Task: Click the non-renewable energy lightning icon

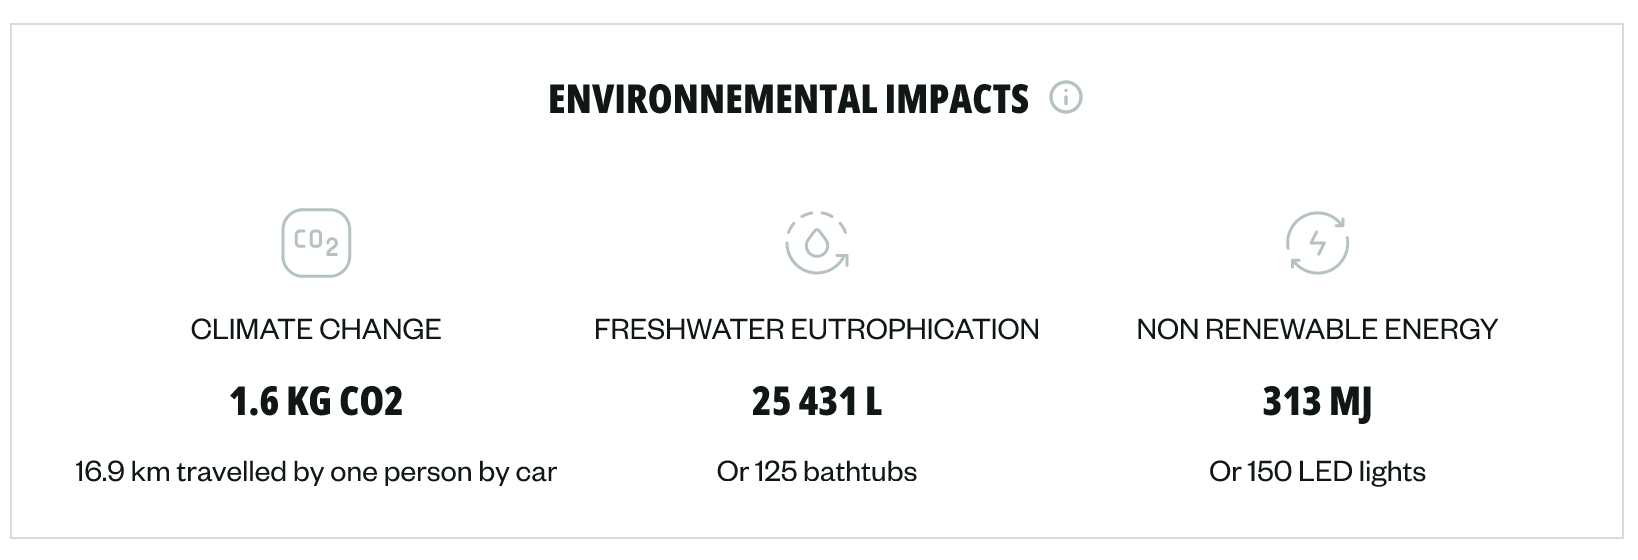Action: pyautogui.click(x=1317, y=243)
